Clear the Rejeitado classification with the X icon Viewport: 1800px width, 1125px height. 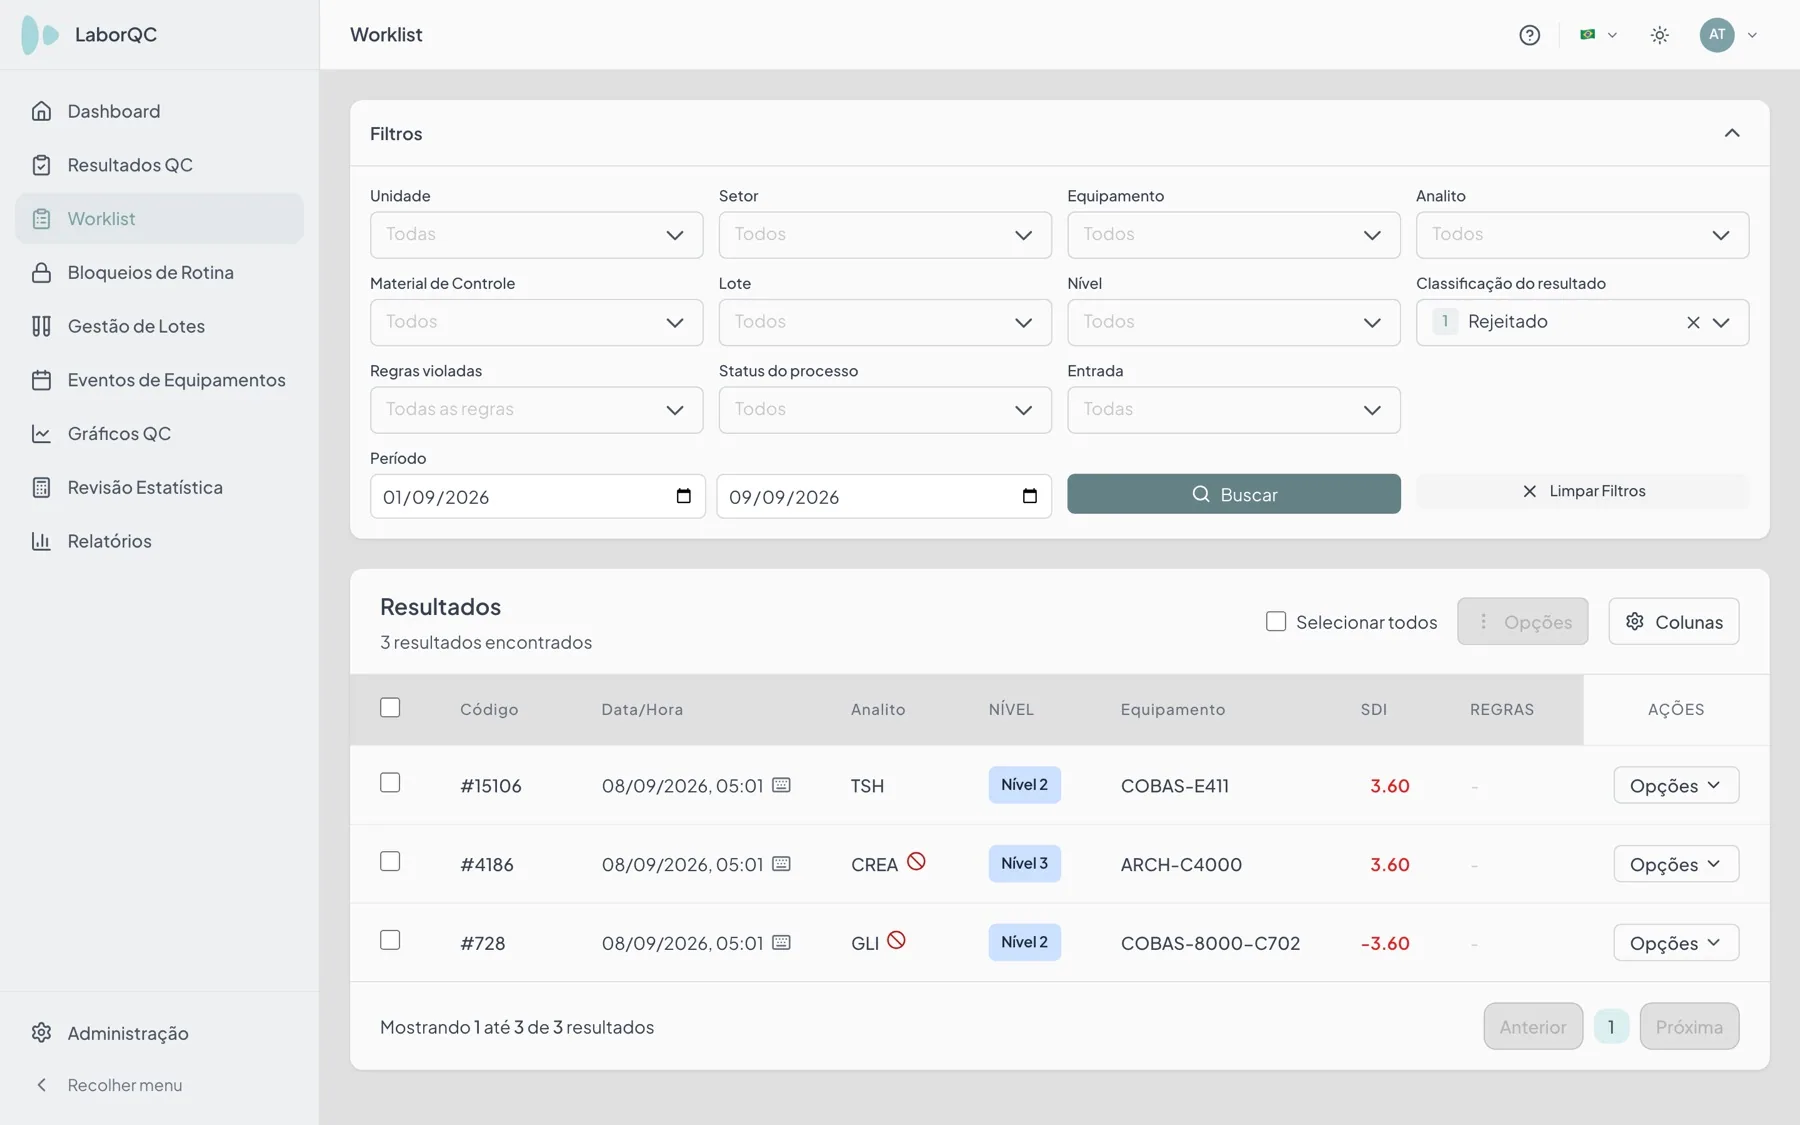1693,323
